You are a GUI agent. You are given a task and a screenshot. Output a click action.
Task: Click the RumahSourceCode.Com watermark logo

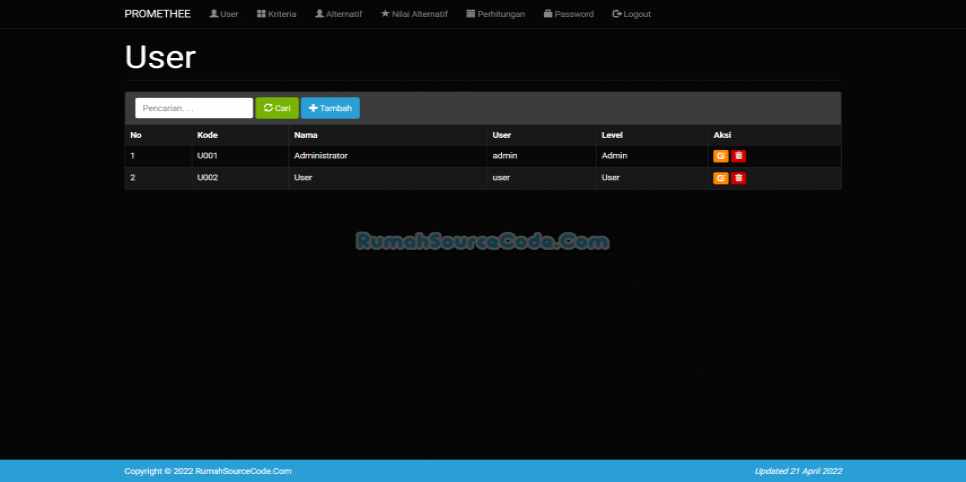tap(482, 242)
